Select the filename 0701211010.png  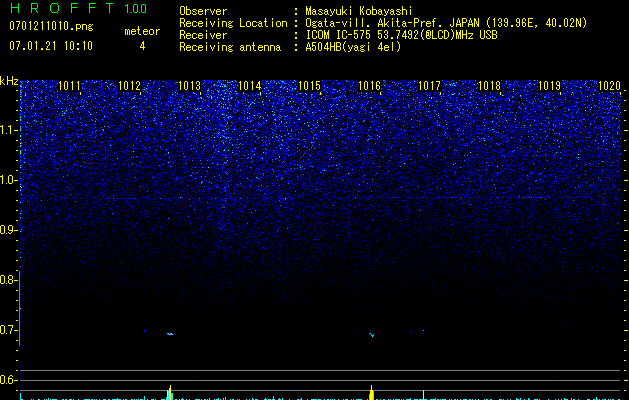coord(51,27)
